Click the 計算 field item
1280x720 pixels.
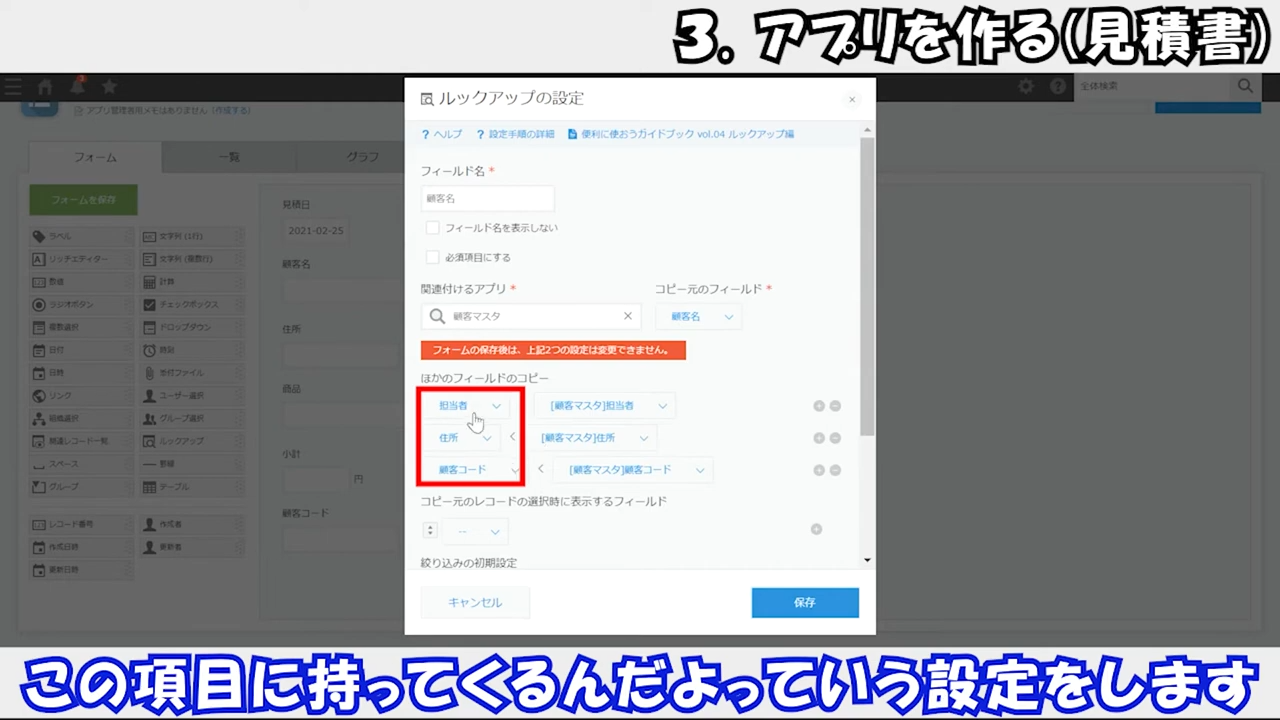click(x=191, y=282)
